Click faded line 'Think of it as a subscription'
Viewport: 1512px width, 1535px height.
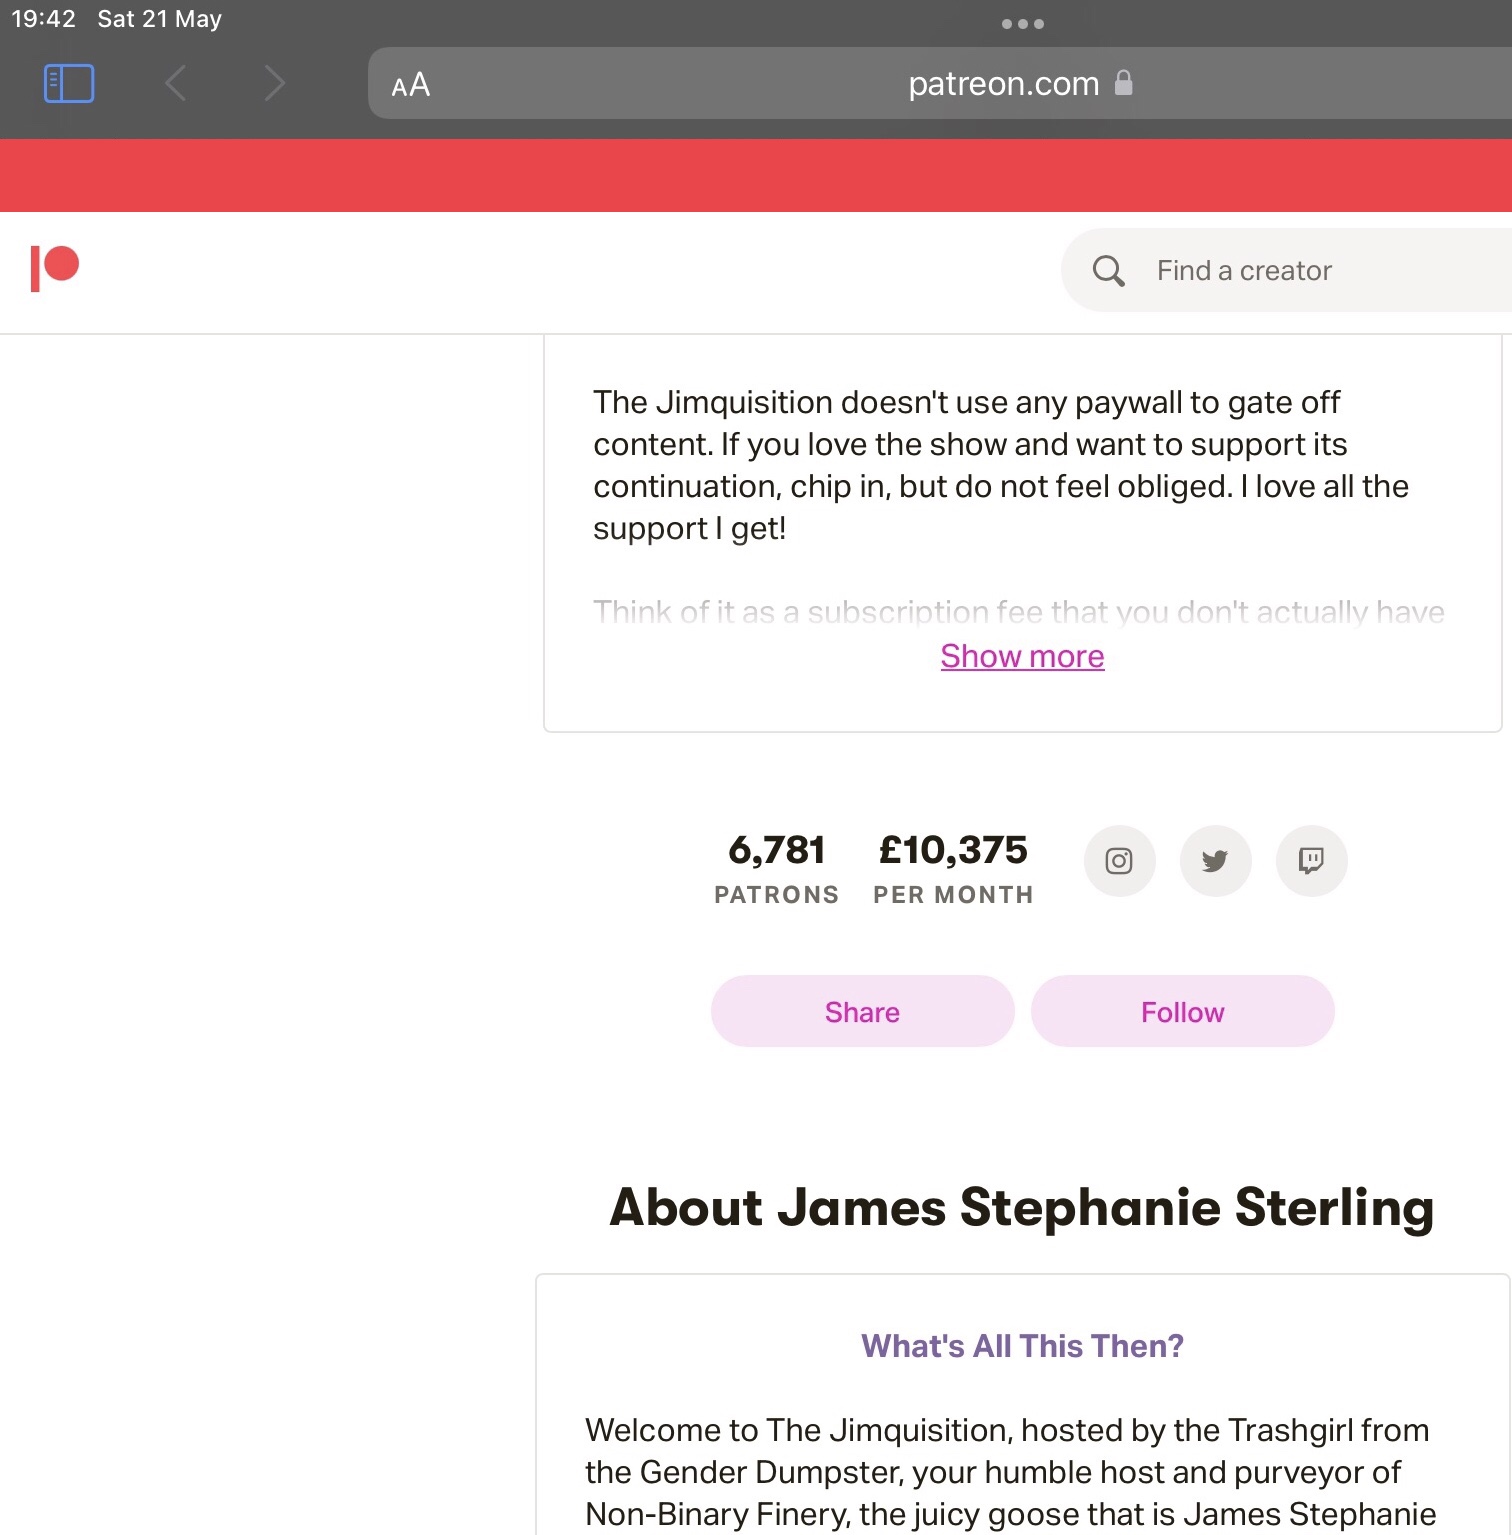(1018, 611)
